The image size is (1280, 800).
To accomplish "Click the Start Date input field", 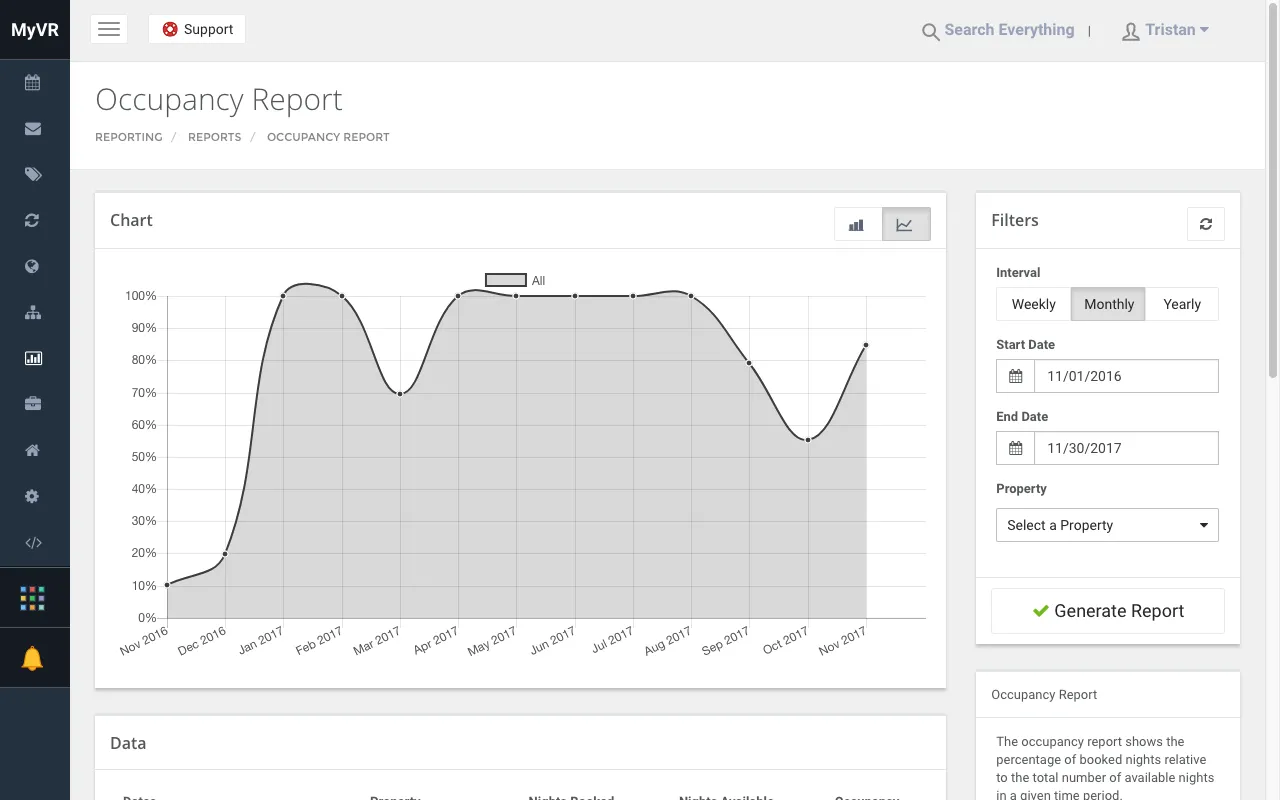I will pyautogui.click(x=1126, y=376).
